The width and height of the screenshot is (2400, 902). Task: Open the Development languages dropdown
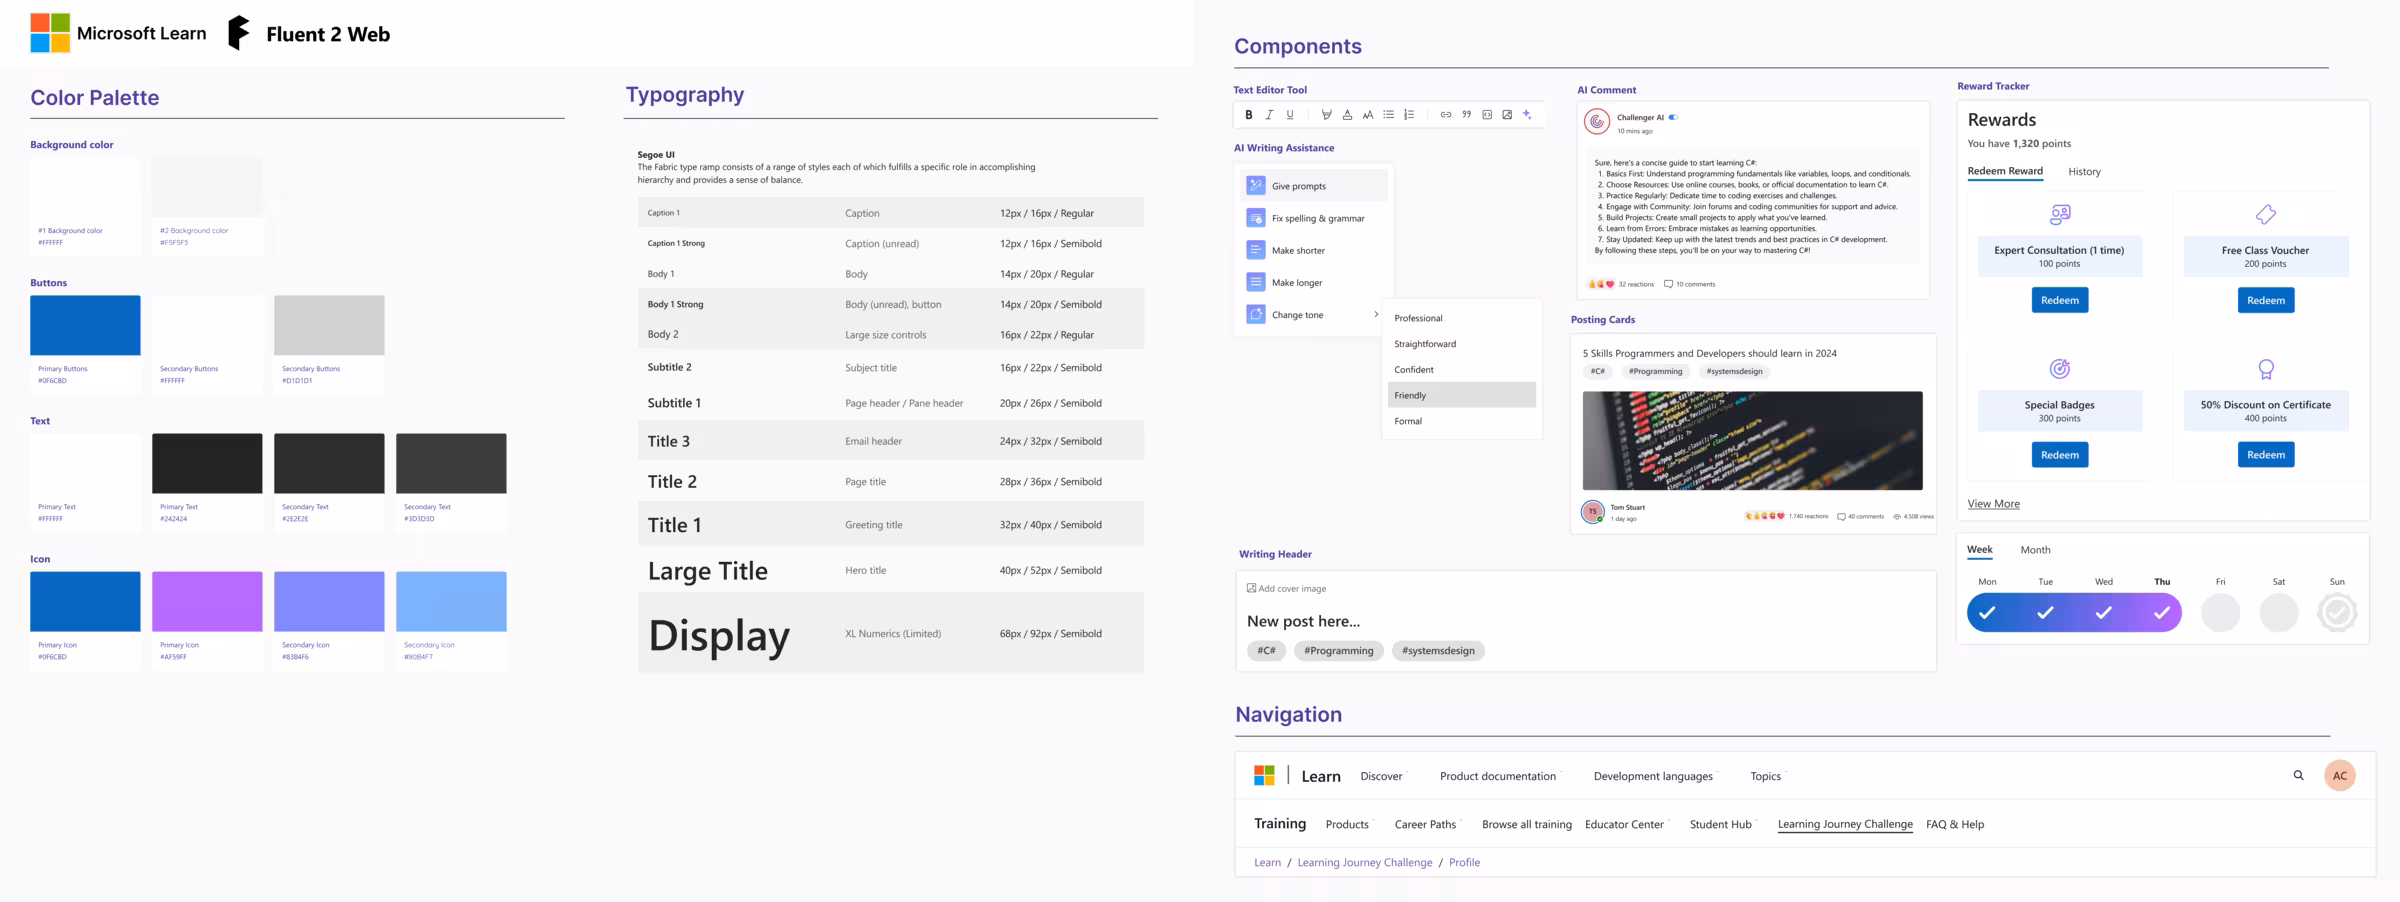pyautogui.click(x=1655, y=776)
